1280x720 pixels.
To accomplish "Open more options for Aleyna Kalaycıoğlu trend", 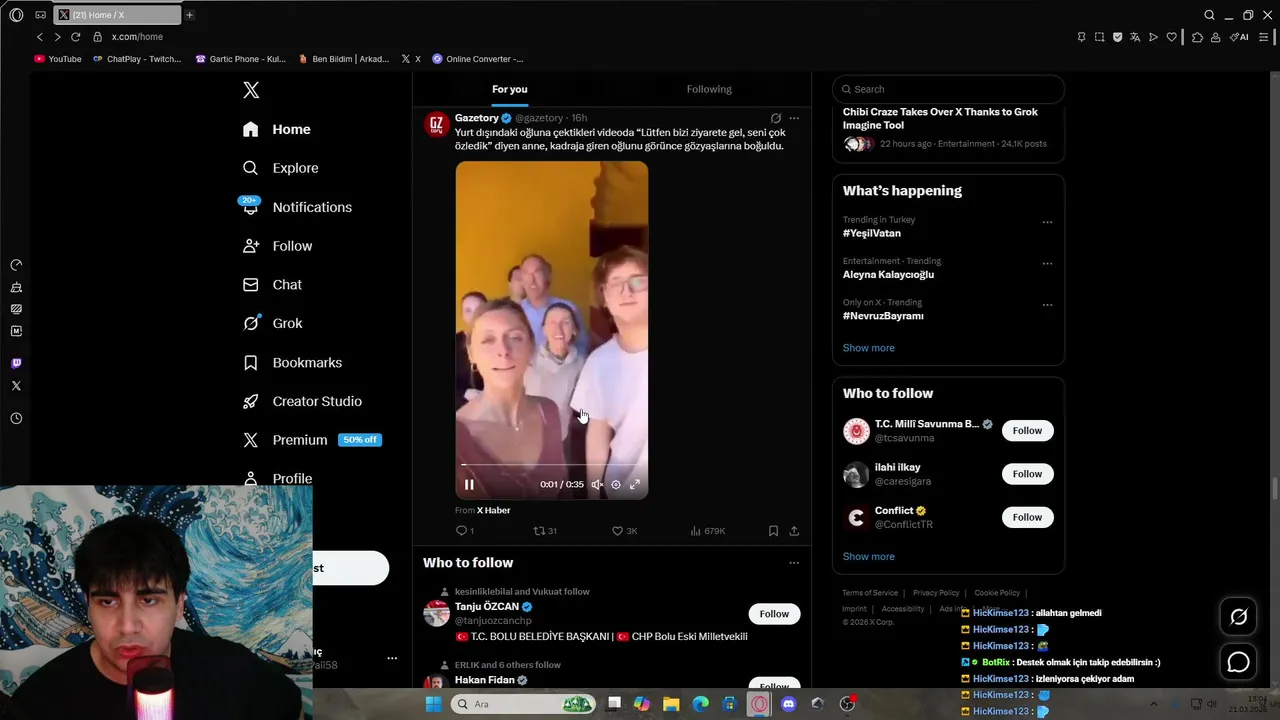I will [1047, 264].
